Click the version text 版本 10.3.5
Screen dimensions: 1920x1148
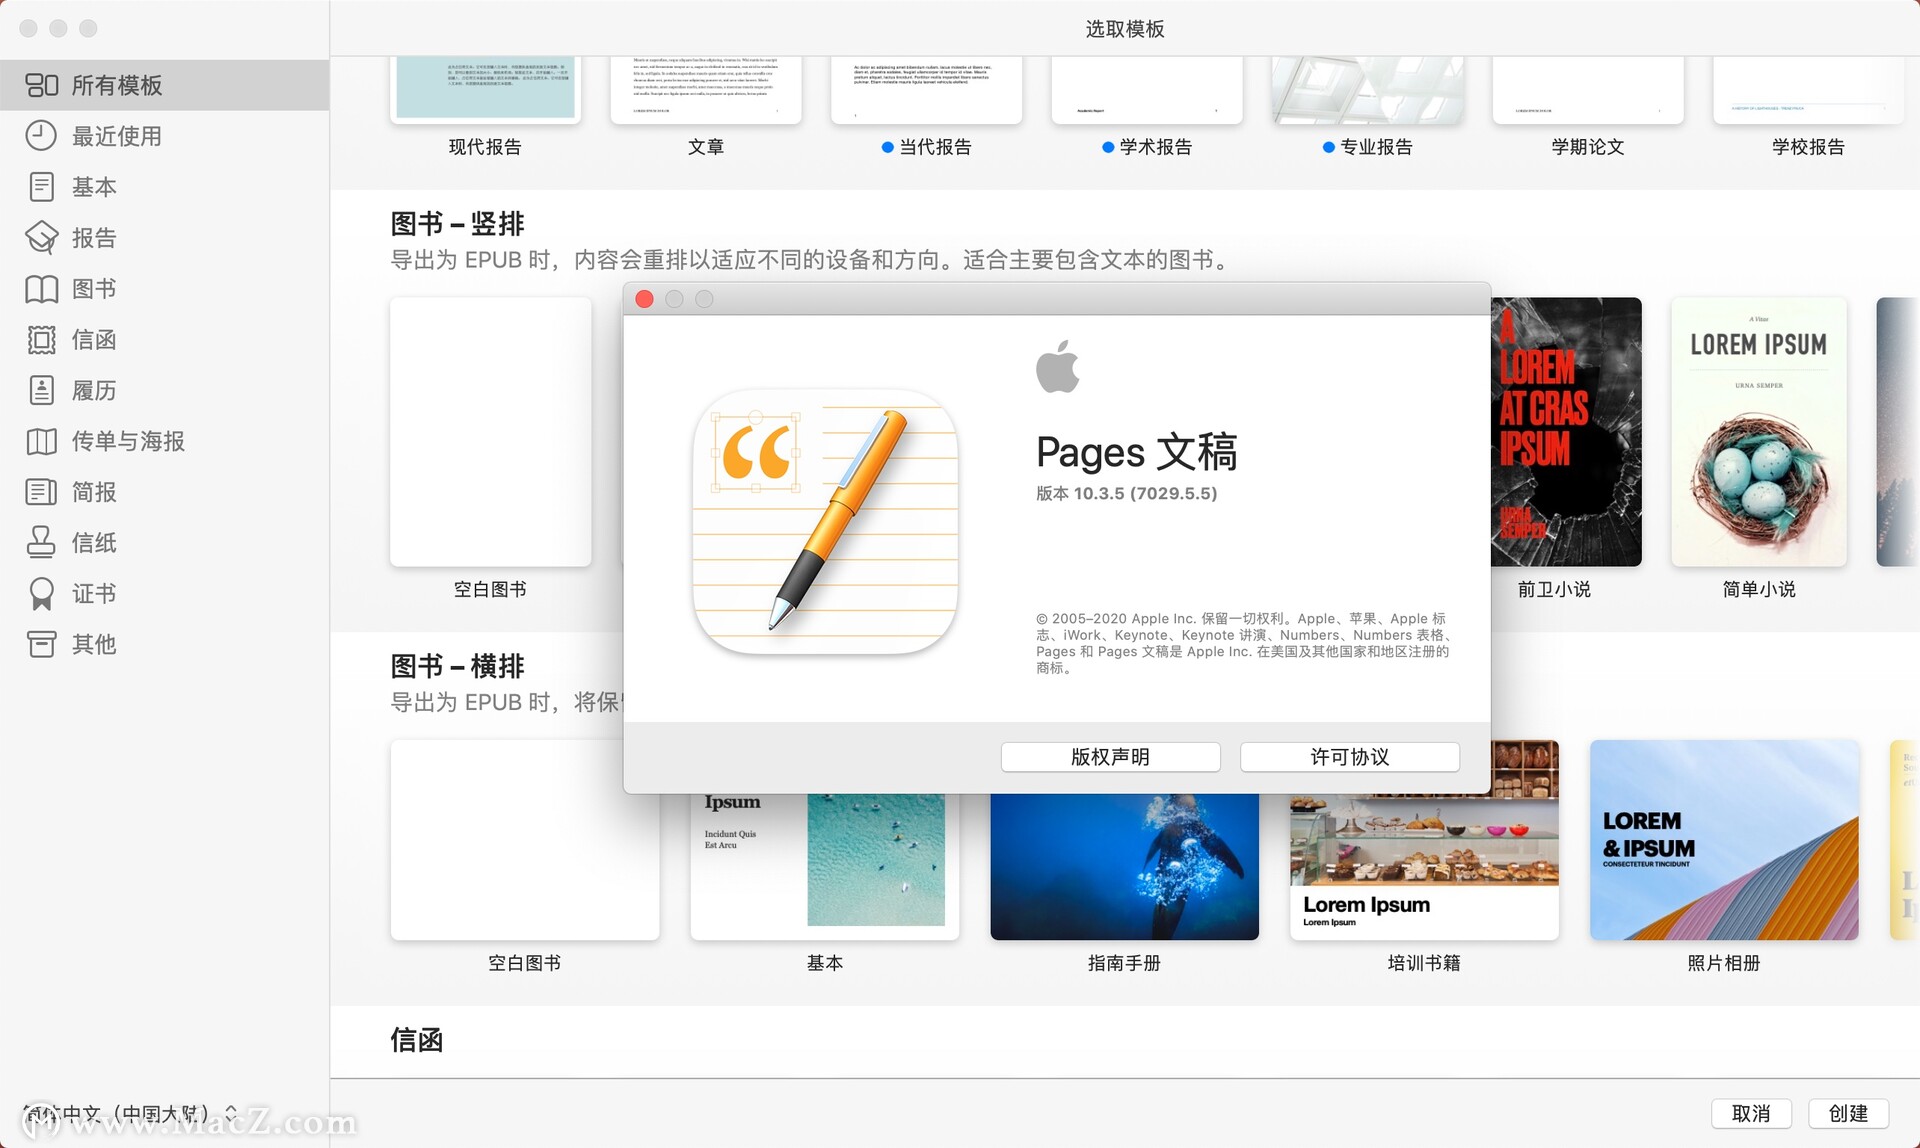(1126, 493)
